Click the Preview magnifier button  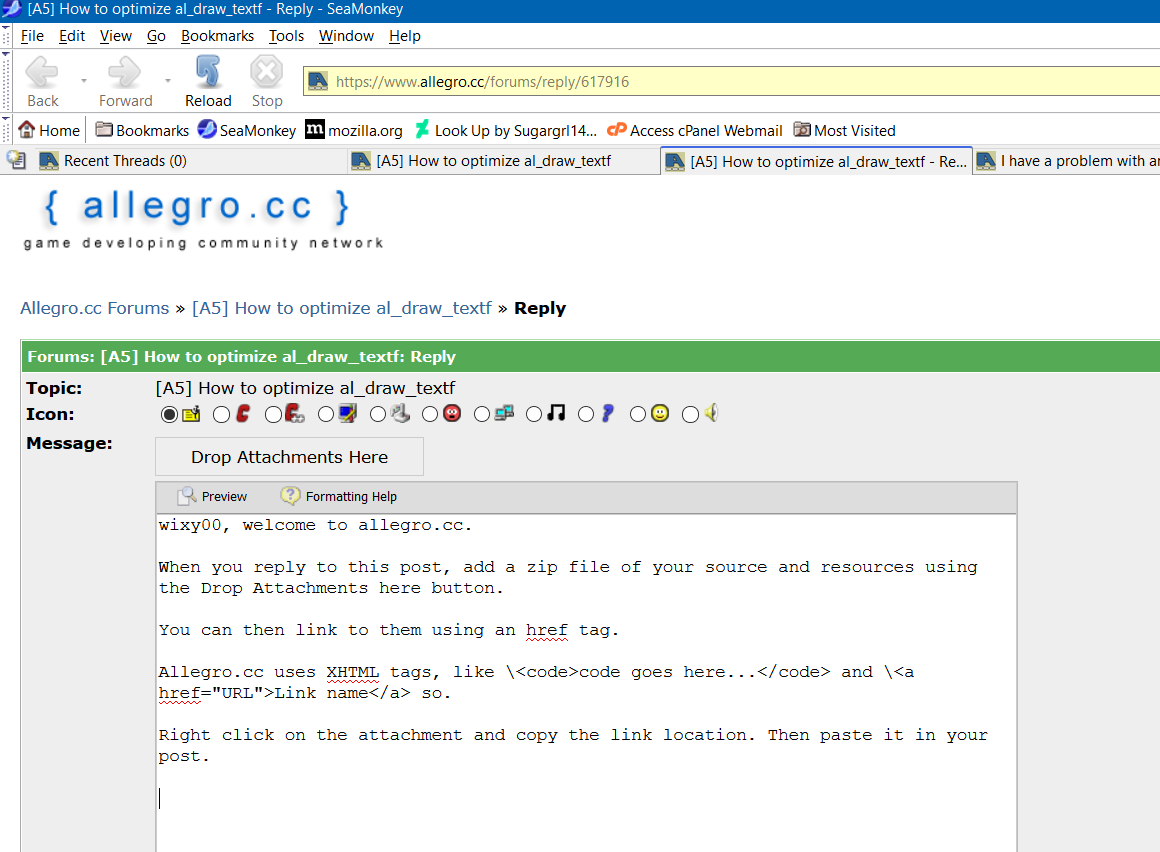click(x=212, y=496)
